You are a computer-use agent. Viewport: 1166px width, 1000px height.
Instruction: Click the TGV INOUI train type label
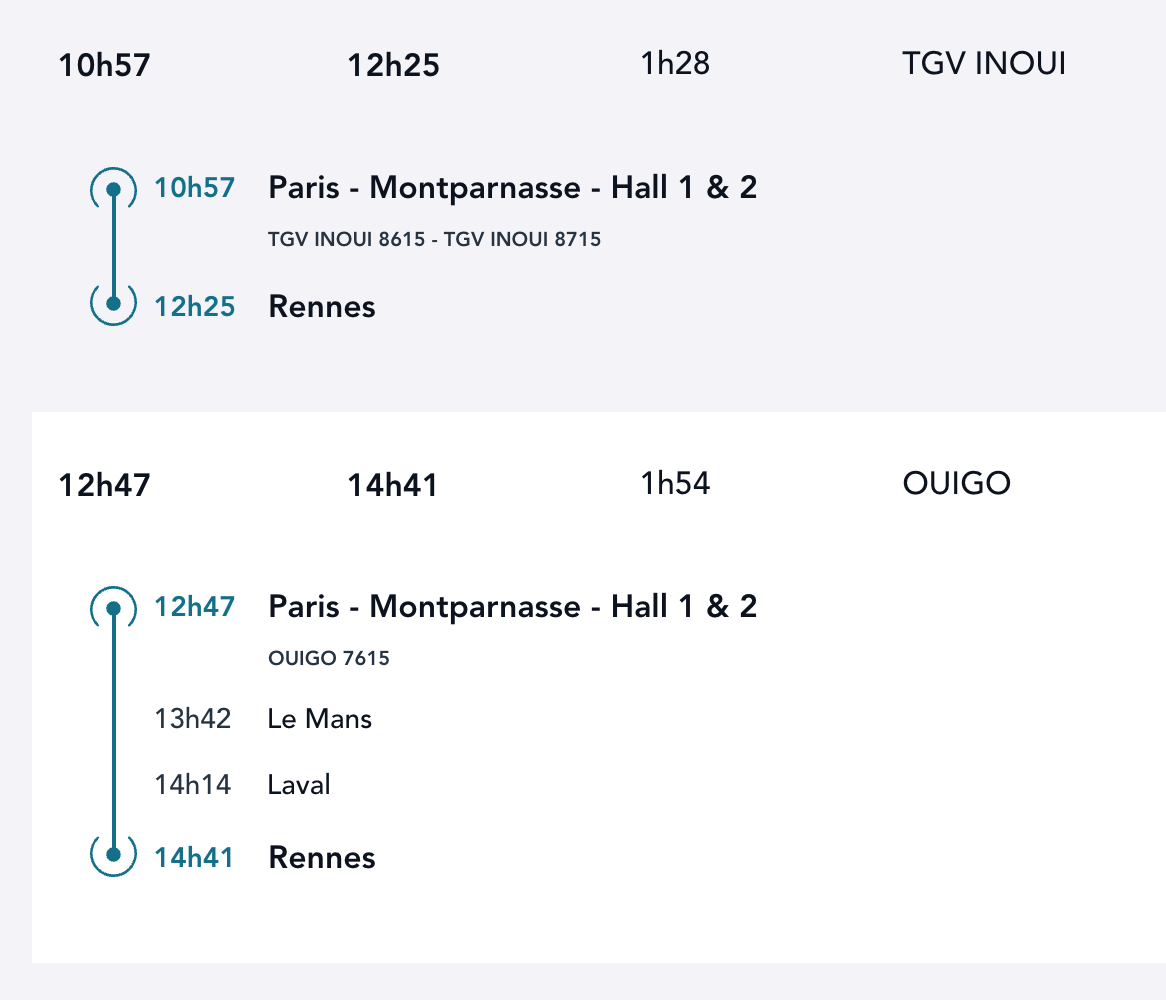[x=983, y=64]
